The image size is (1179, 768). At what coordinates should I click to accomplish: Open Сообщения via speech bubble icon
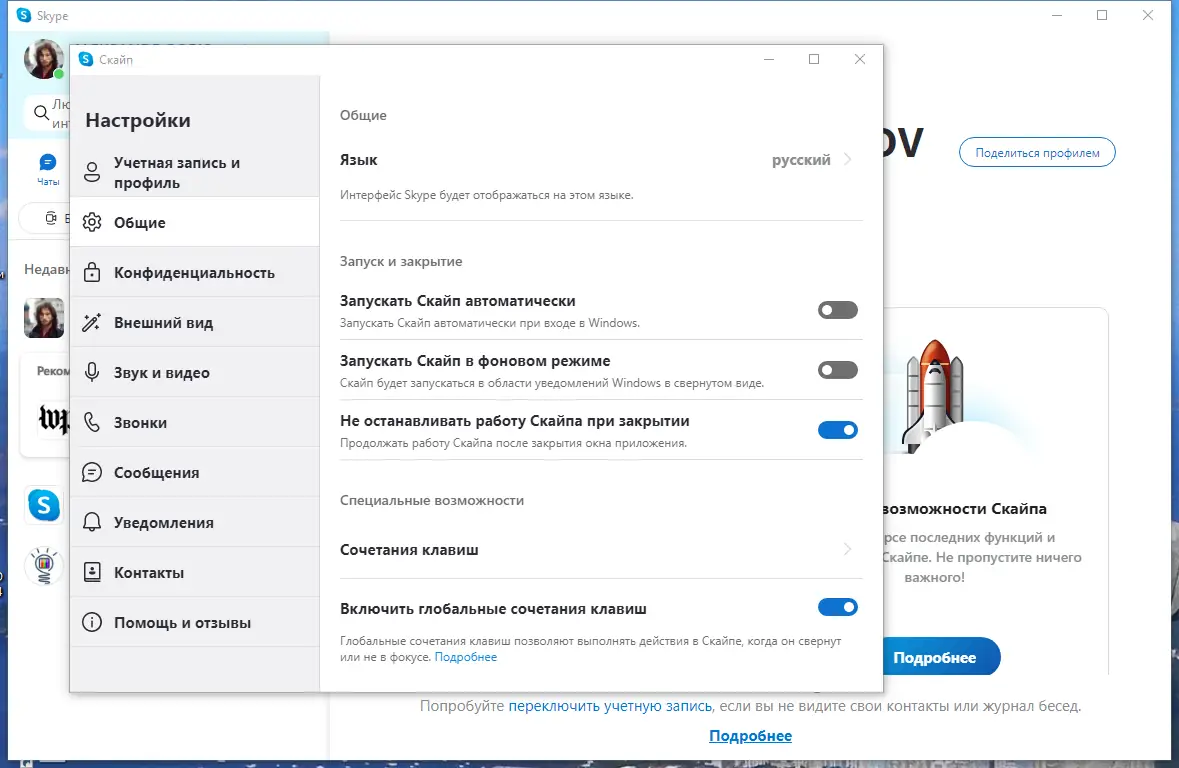tap(92, 472)
